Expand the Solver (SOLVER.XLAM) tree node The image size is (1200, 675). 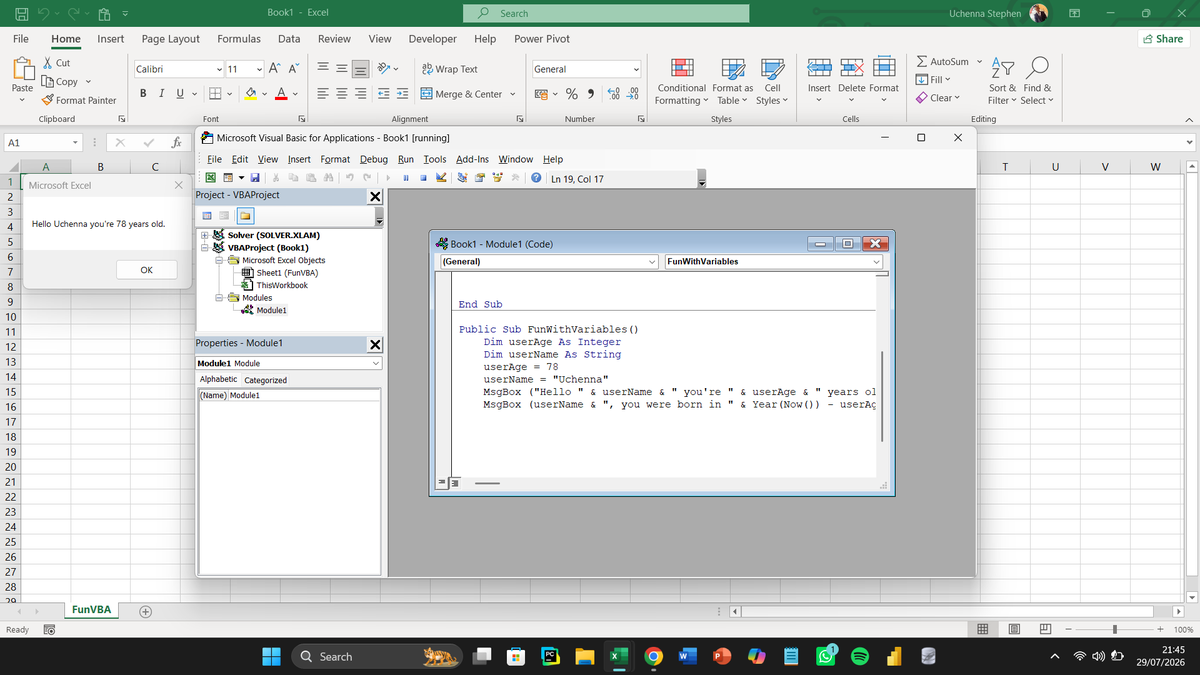(x=205, y=235)
